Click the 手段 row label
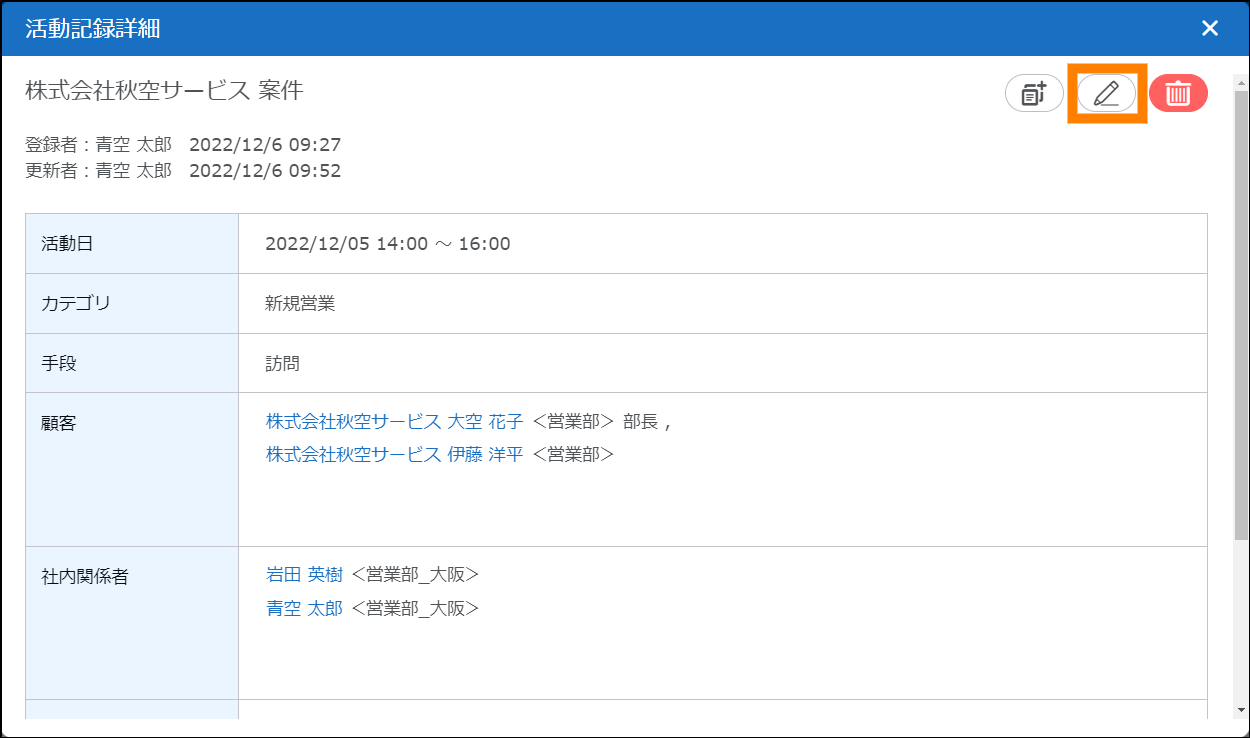 [x=59, y=363]
